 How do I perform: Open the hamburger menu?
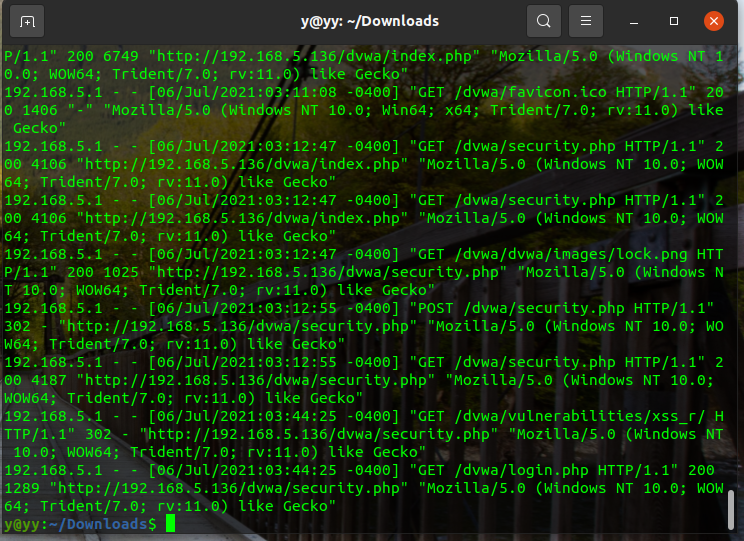click(x=586, y=21)
